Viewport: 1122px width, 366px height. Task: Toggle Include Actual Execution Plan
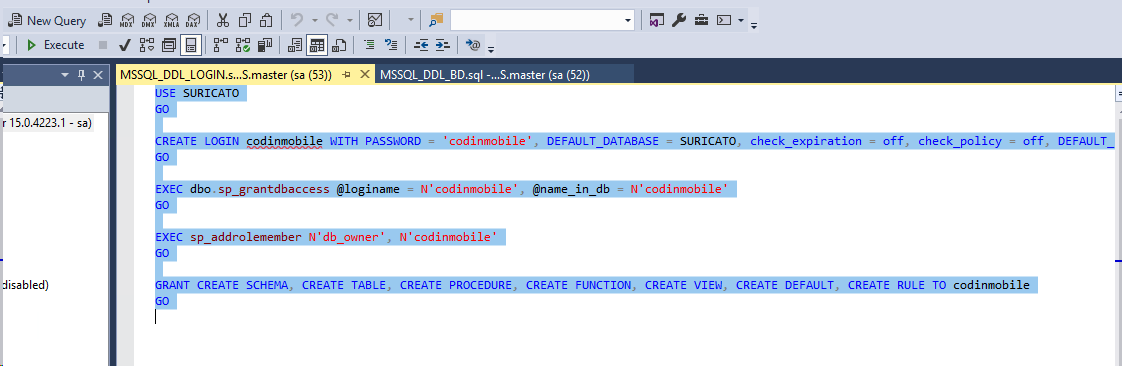point(220,45)
